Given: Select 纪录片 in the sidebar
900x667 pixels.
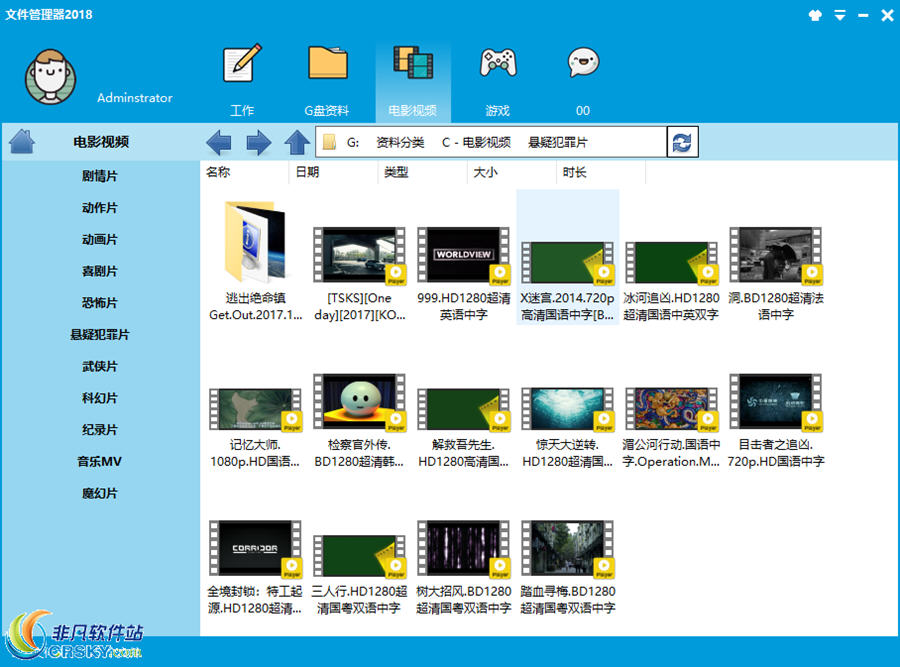Looking at the screenshot, I should 100,430.
